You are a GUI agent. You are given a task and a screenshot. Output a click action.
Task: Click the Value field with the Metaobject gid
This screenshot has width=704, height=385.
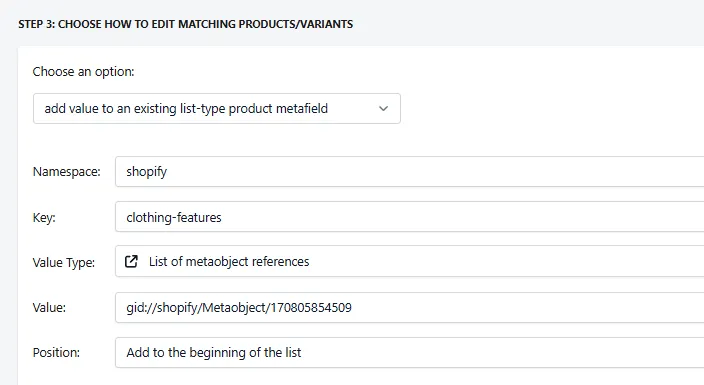click(409, 307)
